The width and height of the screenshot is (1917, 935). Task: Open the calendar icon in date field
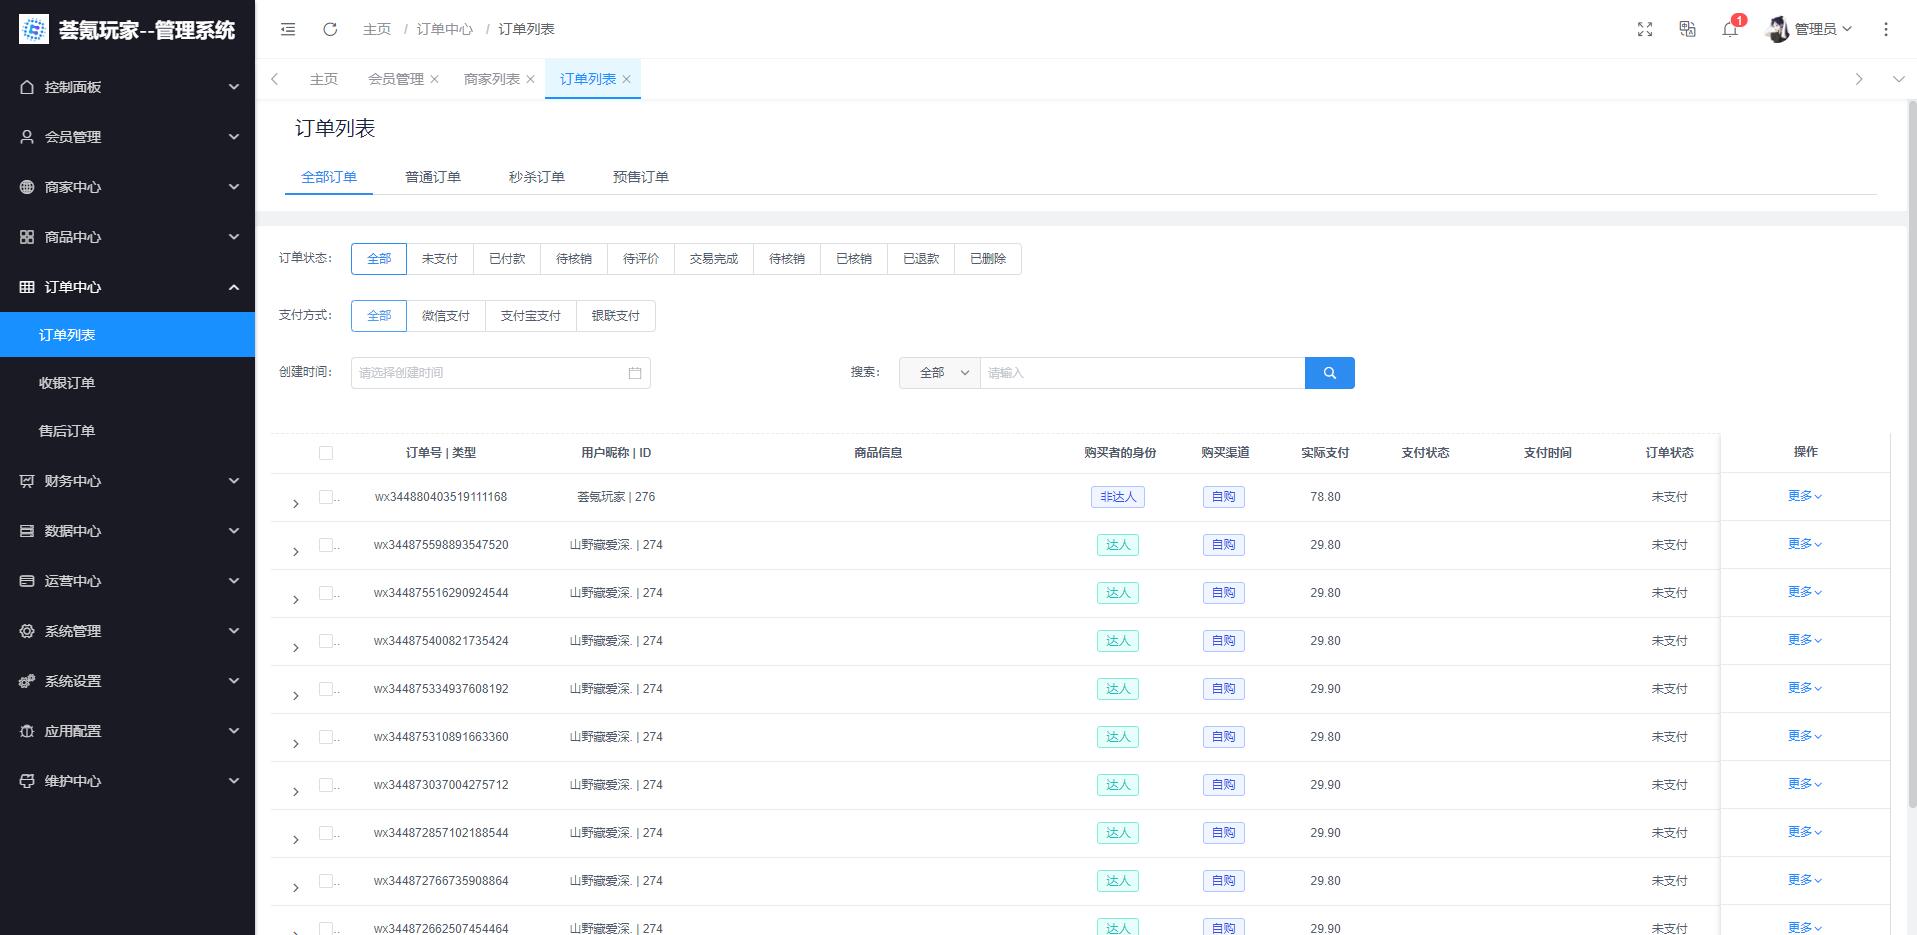pyautogui.click(x=635, y=373)
